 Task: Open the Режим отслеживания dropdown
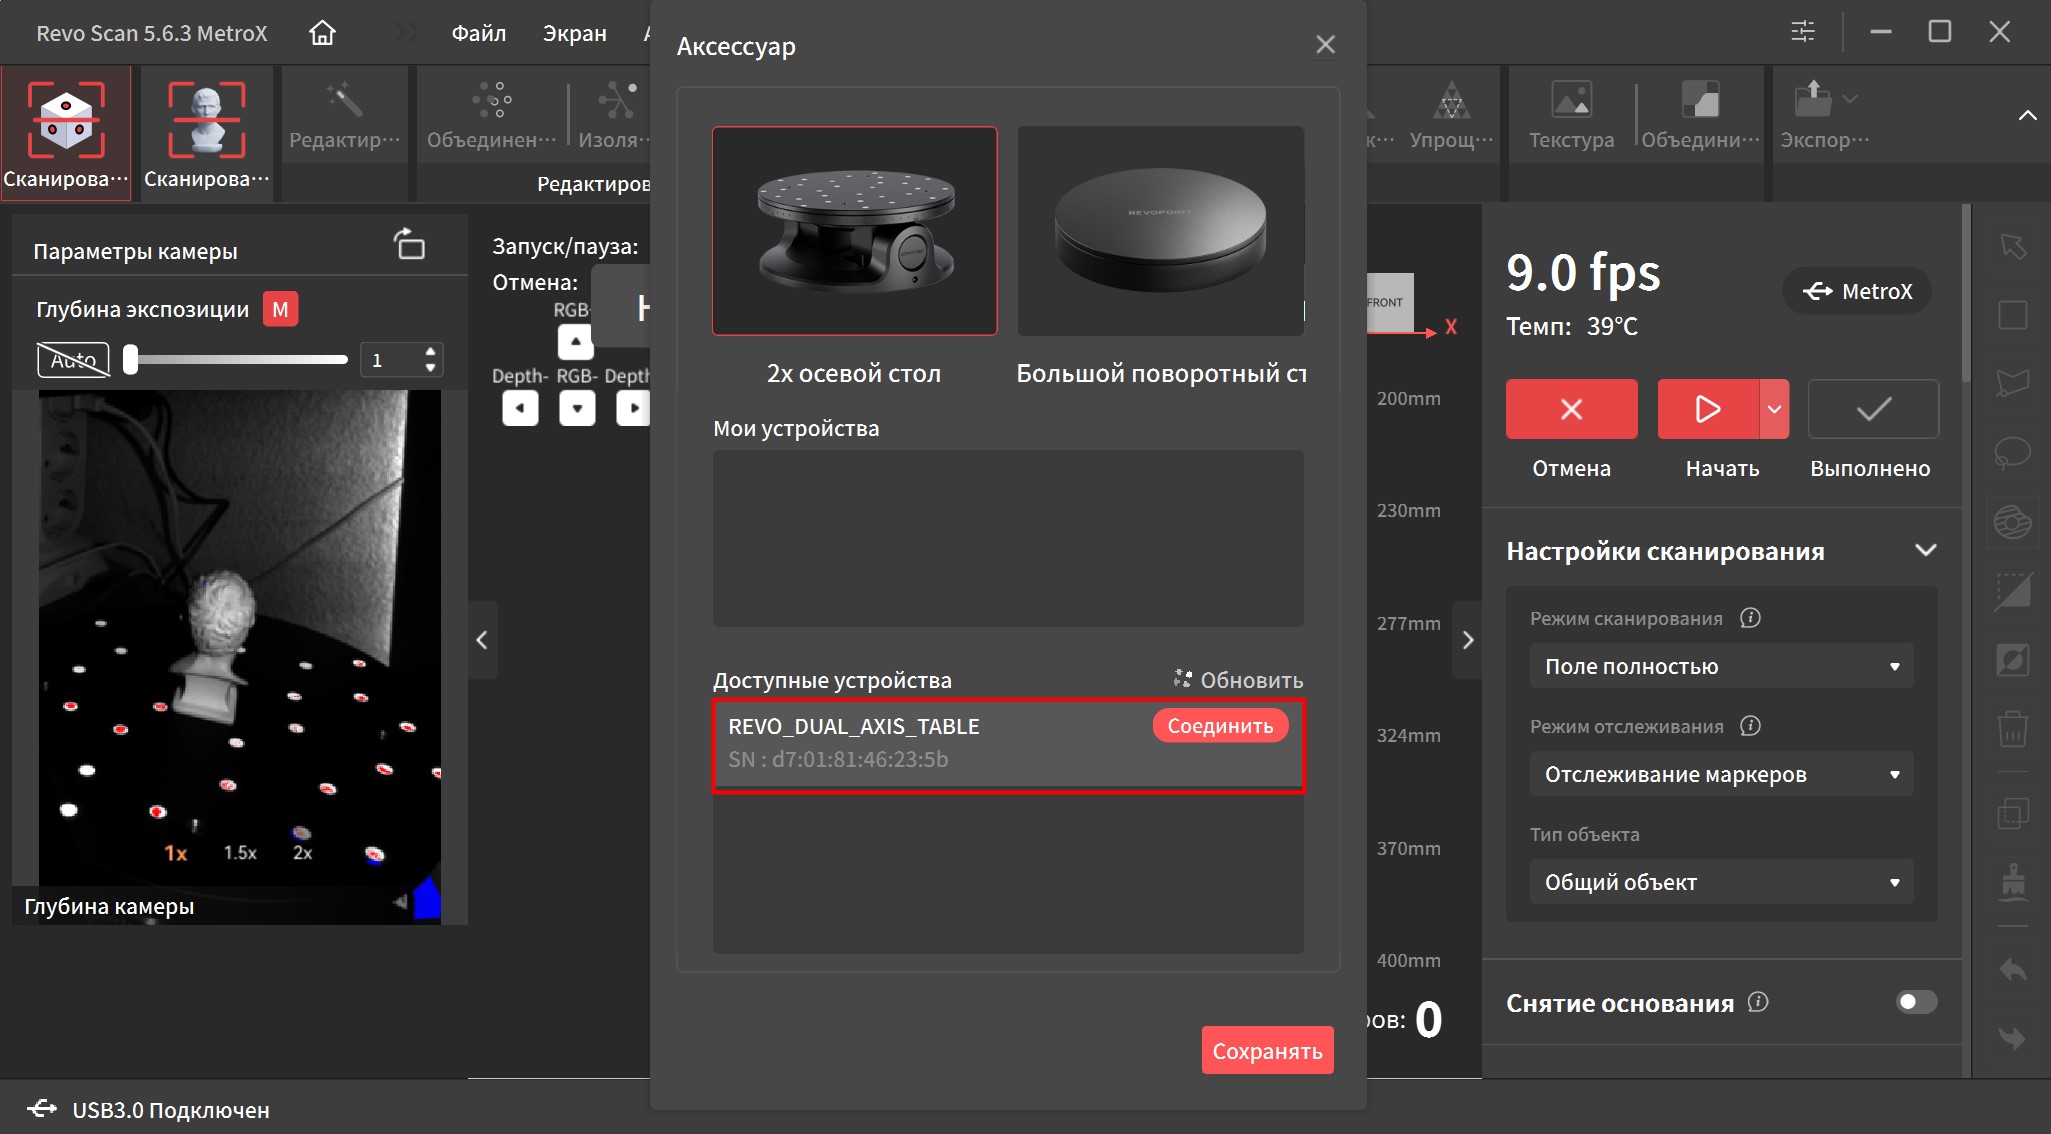1720,774
